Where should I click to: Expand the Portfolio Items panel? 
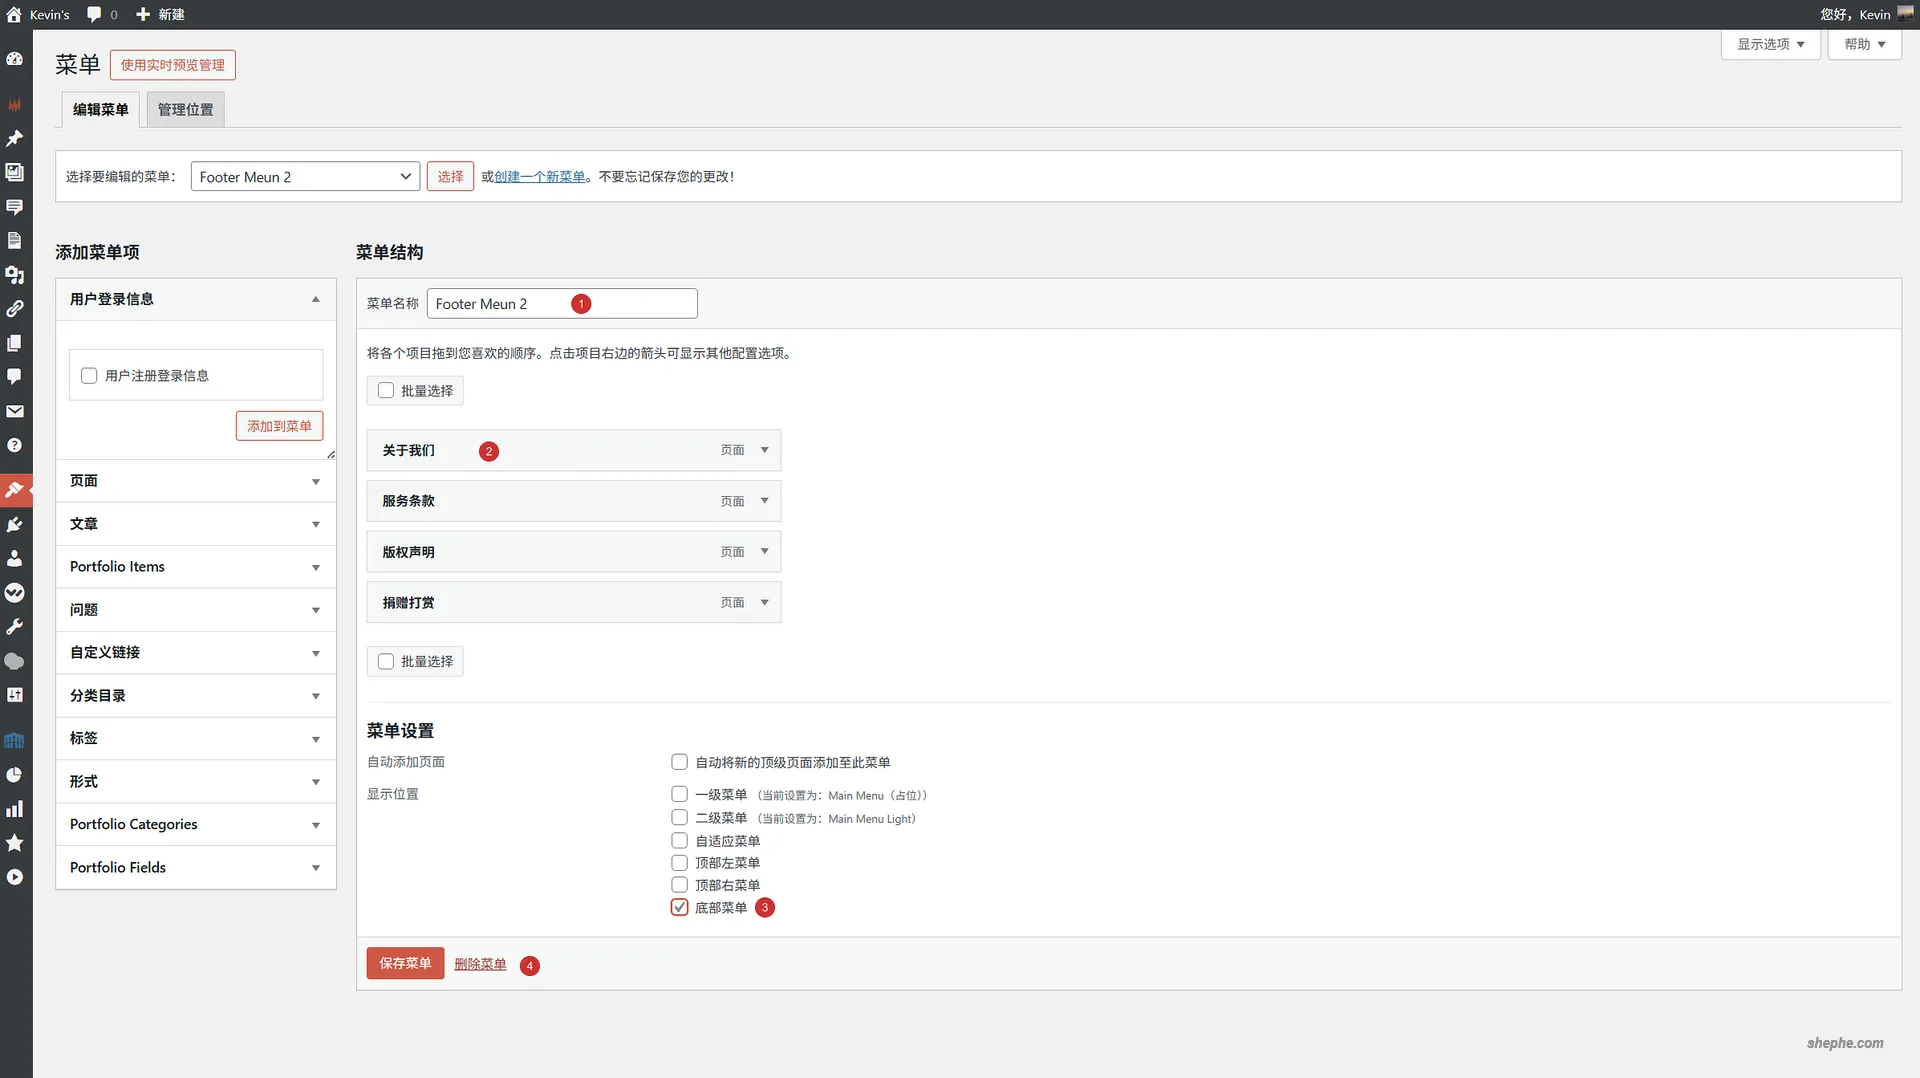pyautogui.click(x=195, y=567)
